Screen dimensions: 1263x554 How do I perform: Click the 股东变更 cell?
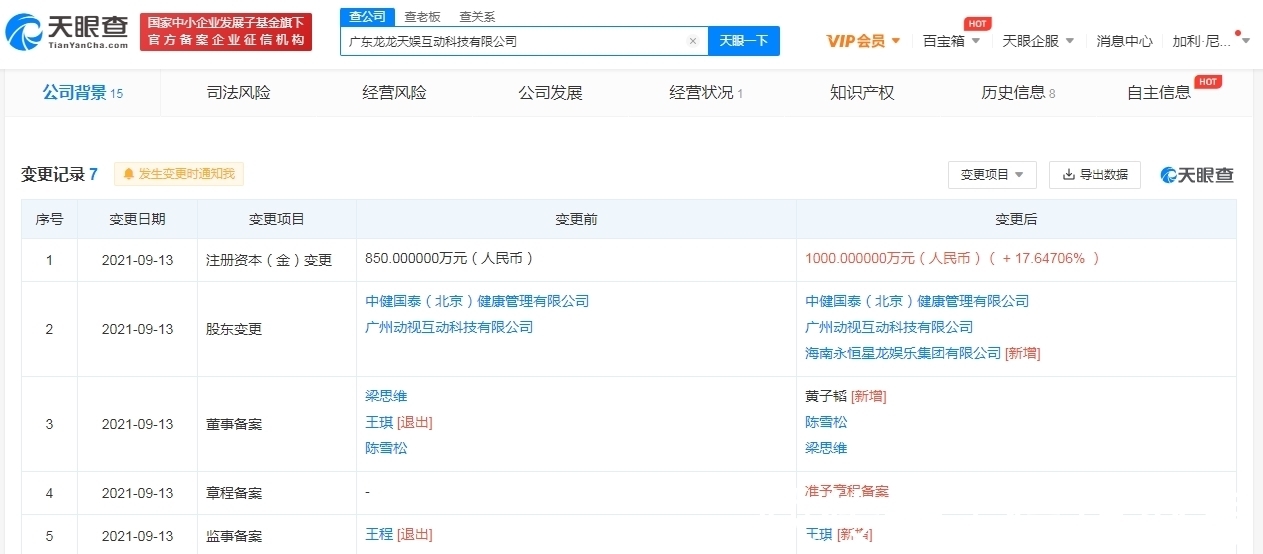click(277, 329)
